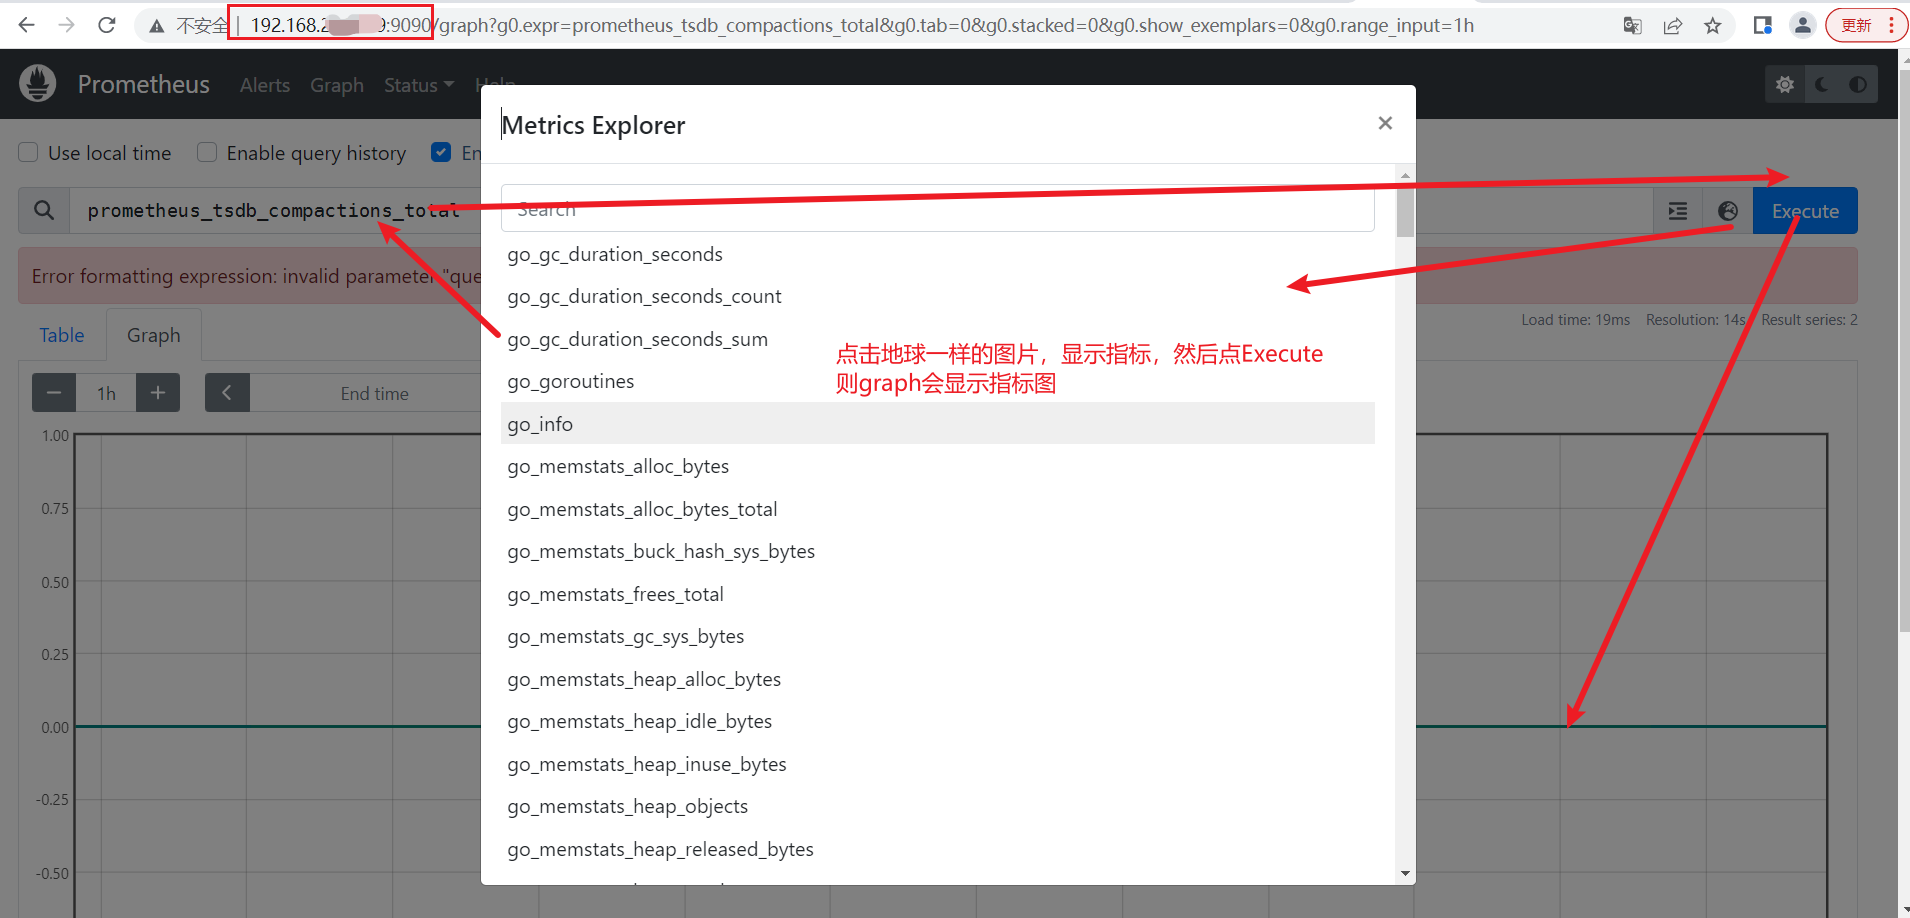
Task: Click the search magnifier beside the expression
Action: pos(44,211)
